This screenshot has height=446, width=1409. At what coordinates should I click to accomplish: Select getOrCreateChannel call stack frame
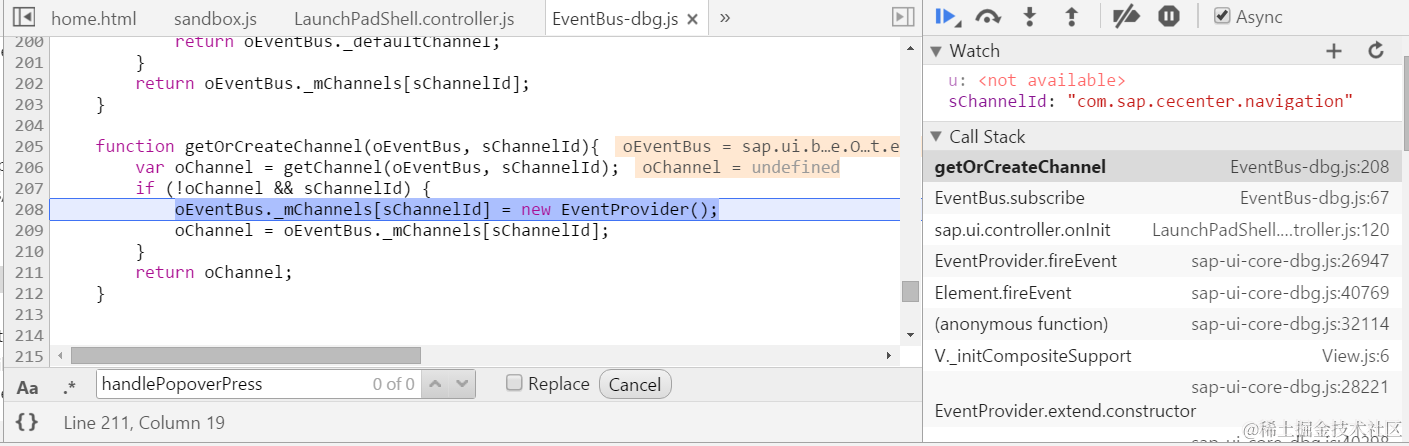pyautogui.click(x=1162, y=167)
